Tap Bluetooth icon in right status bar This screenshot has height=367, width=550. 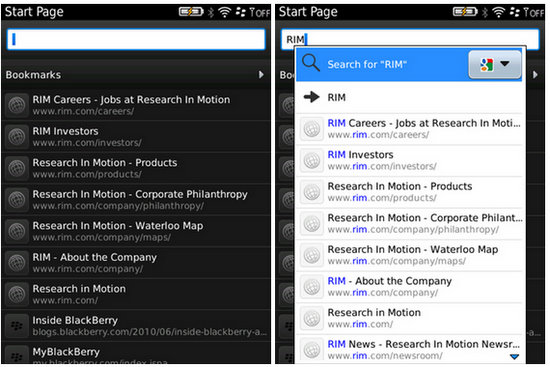click(485, 12)
